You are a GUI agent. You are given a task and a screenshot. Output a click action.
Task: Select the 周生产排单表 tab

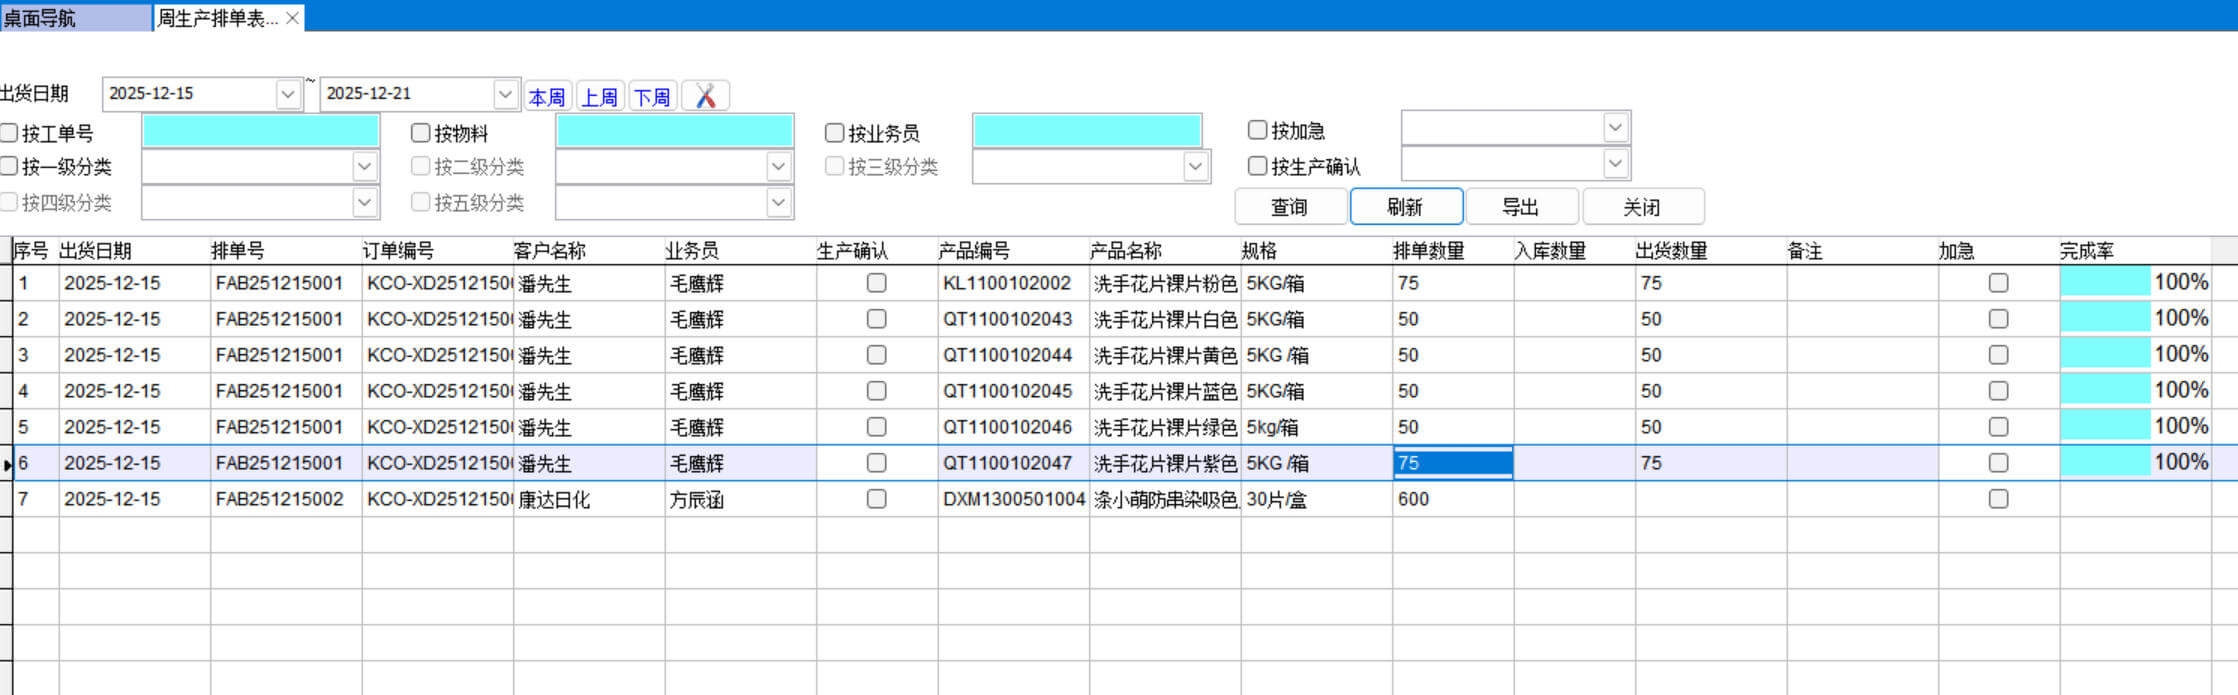pos(217,18)
